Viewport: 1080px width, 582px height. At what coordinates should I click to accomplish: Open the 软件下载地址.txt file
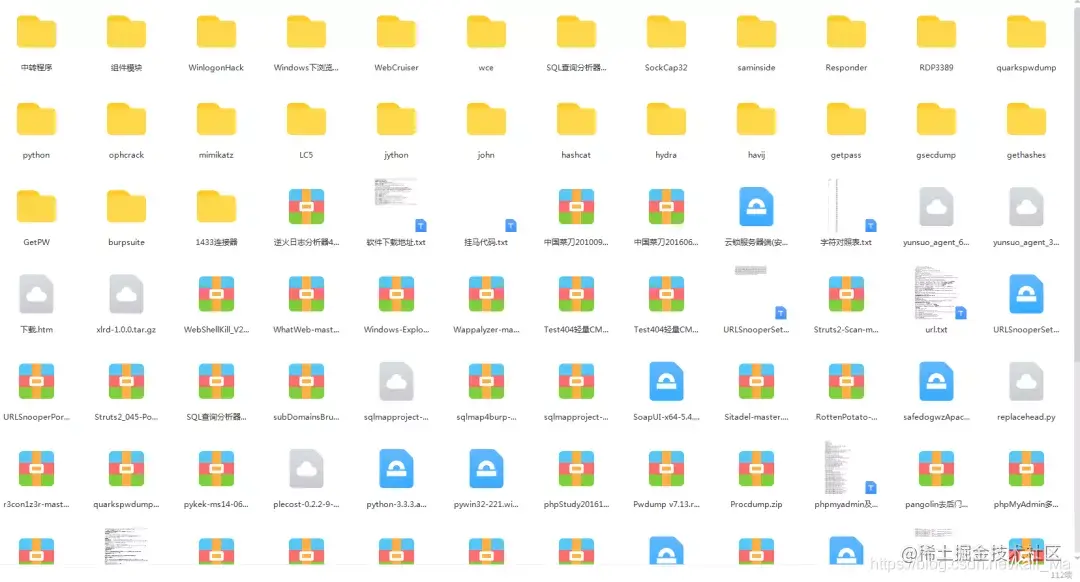[399, 205]
